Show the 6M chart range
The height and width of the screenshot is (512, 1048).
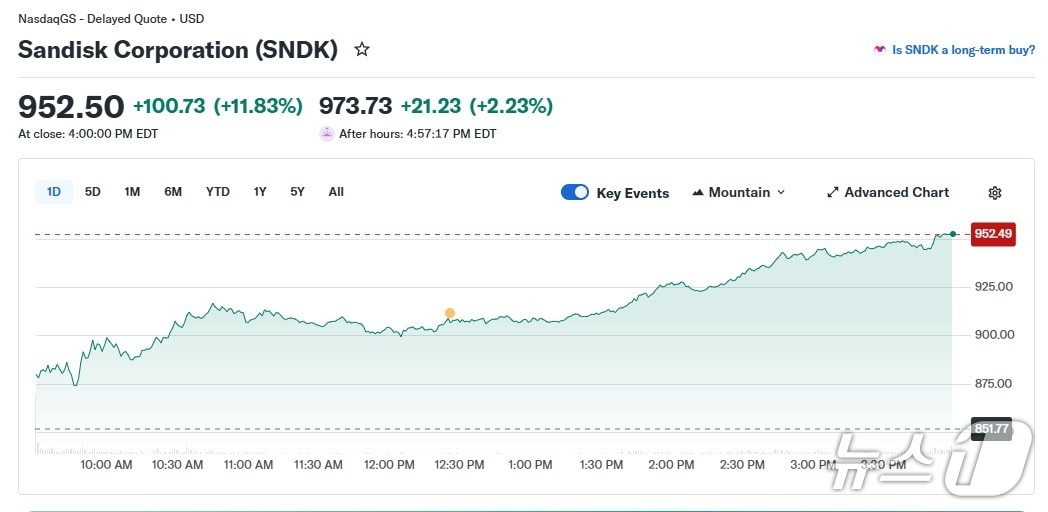[173, 192]
